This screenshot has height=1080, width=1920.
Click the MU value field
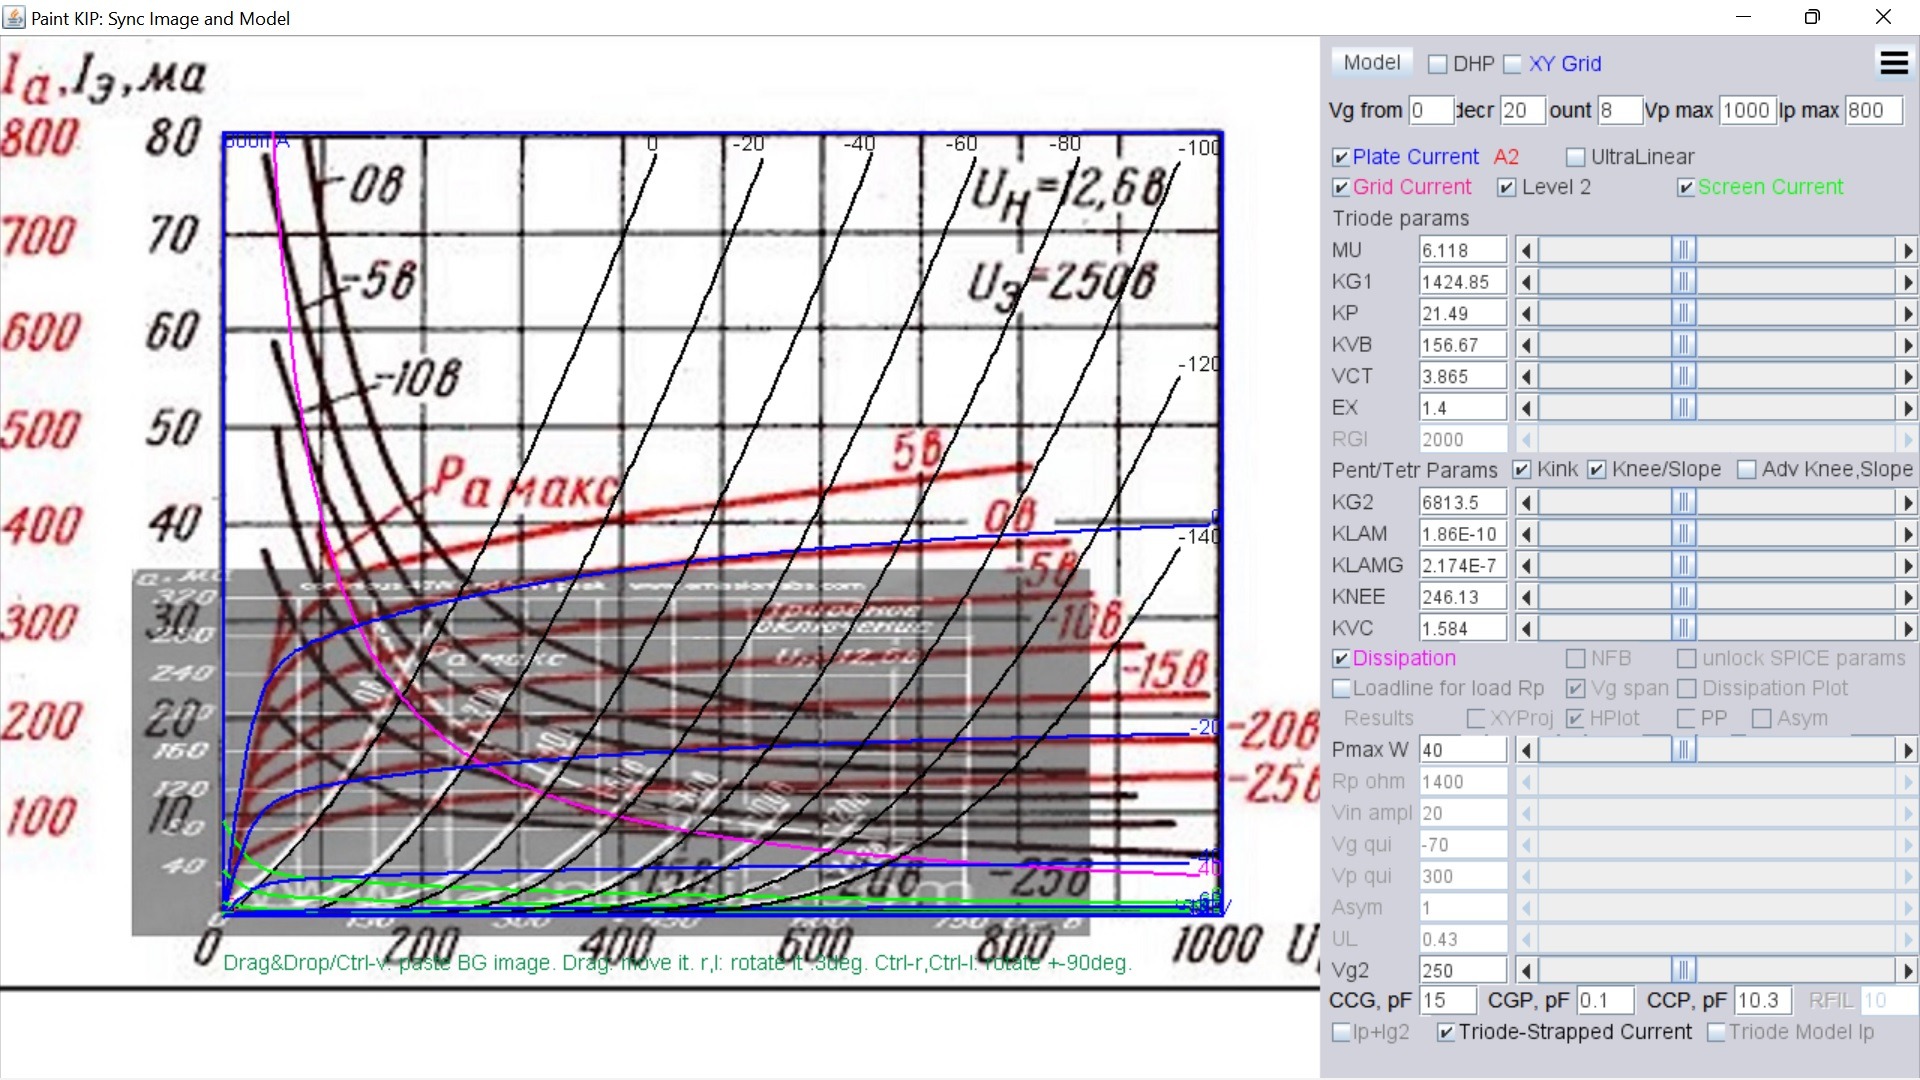[1463, 250]
